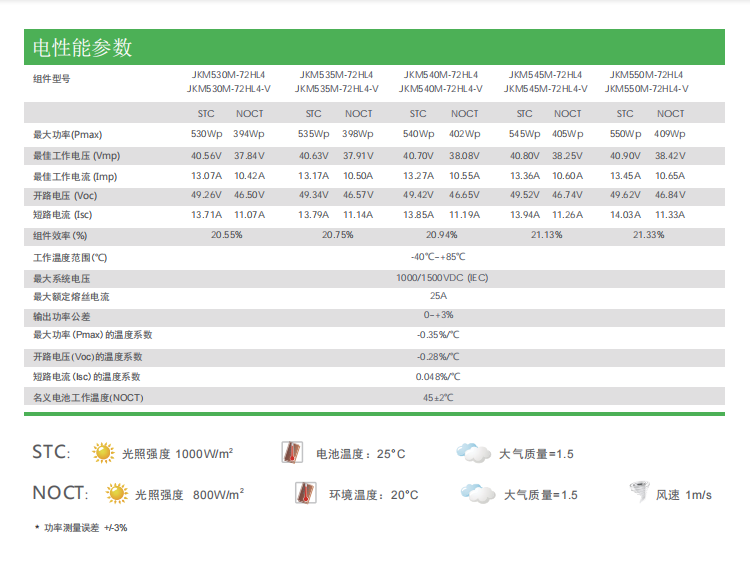The image size is (750, 566).
Task: Click the 名义电池工作温度(NOCT) row label
Action: tap(88, 398)
